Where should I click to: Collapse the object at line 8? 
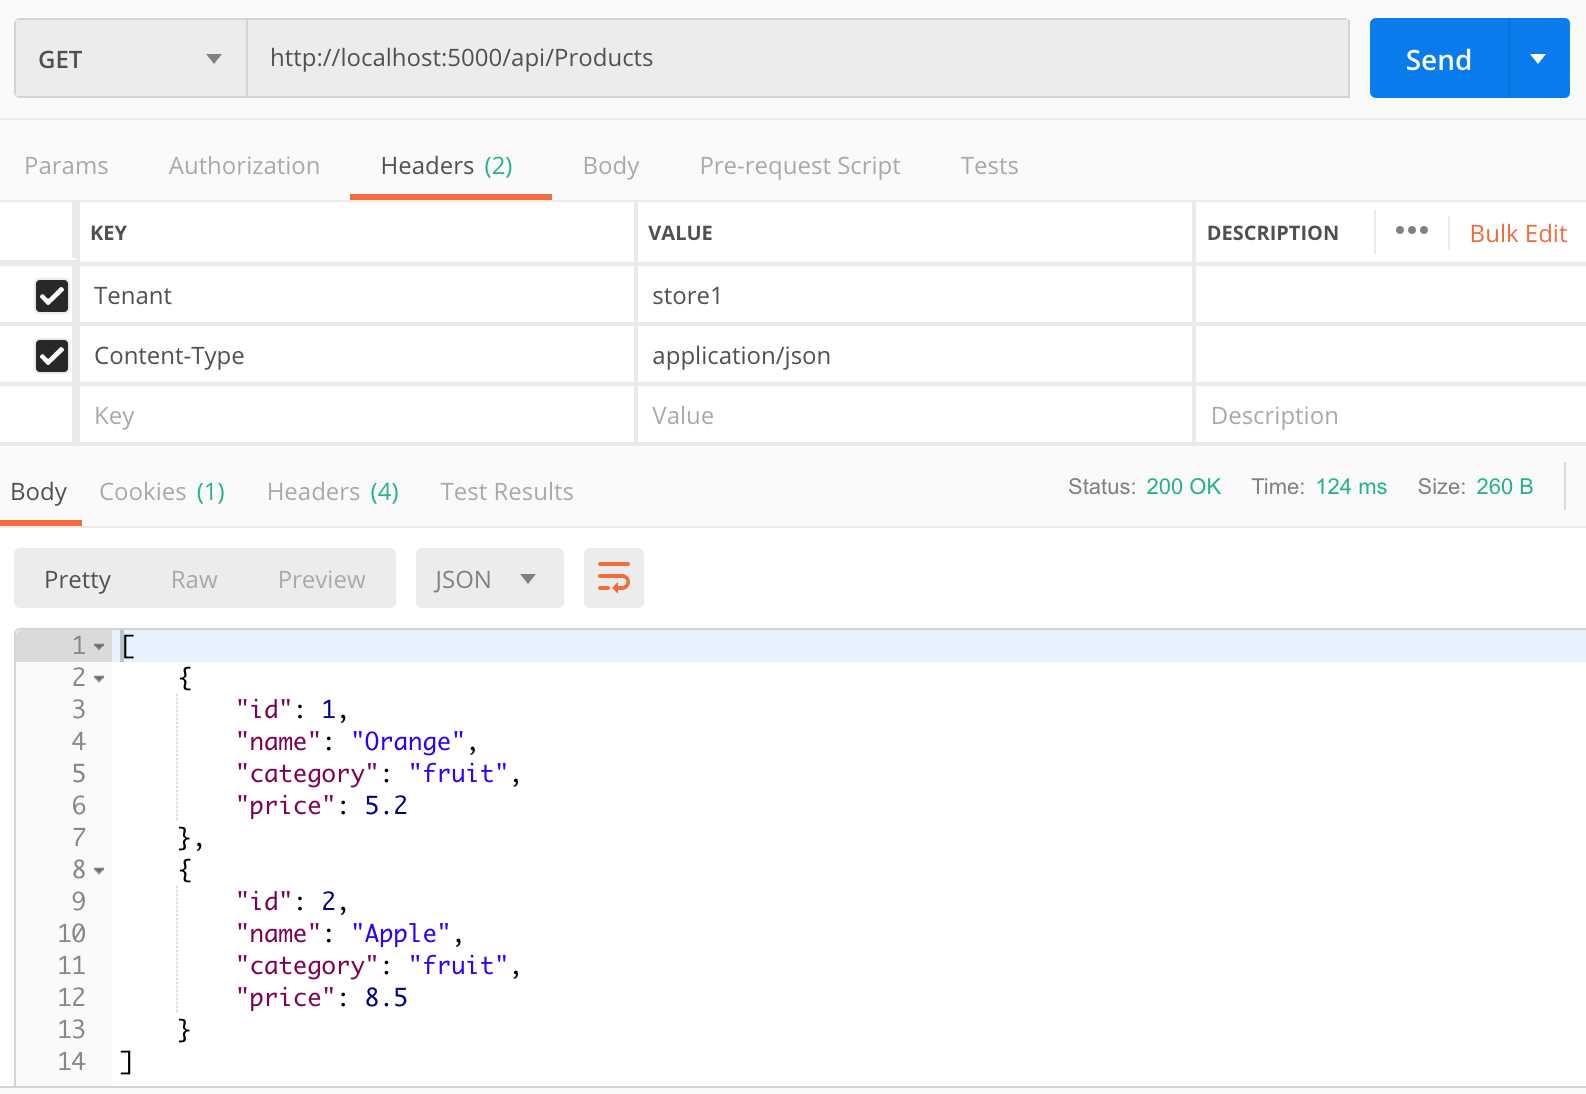99,871
